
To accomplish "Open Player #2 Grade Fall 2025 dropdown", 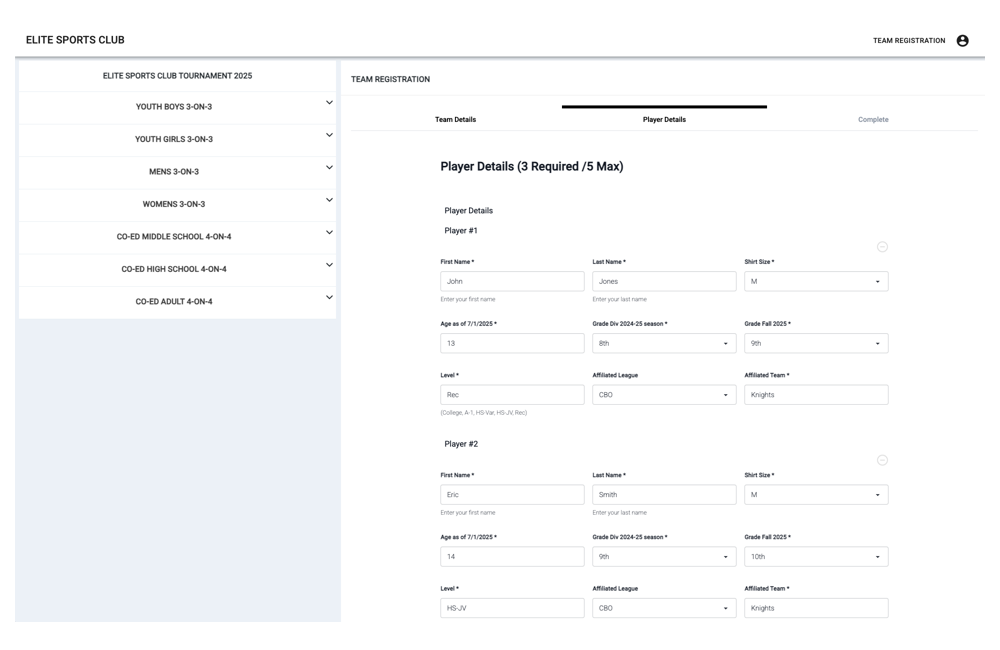I will tap(815, 557).
